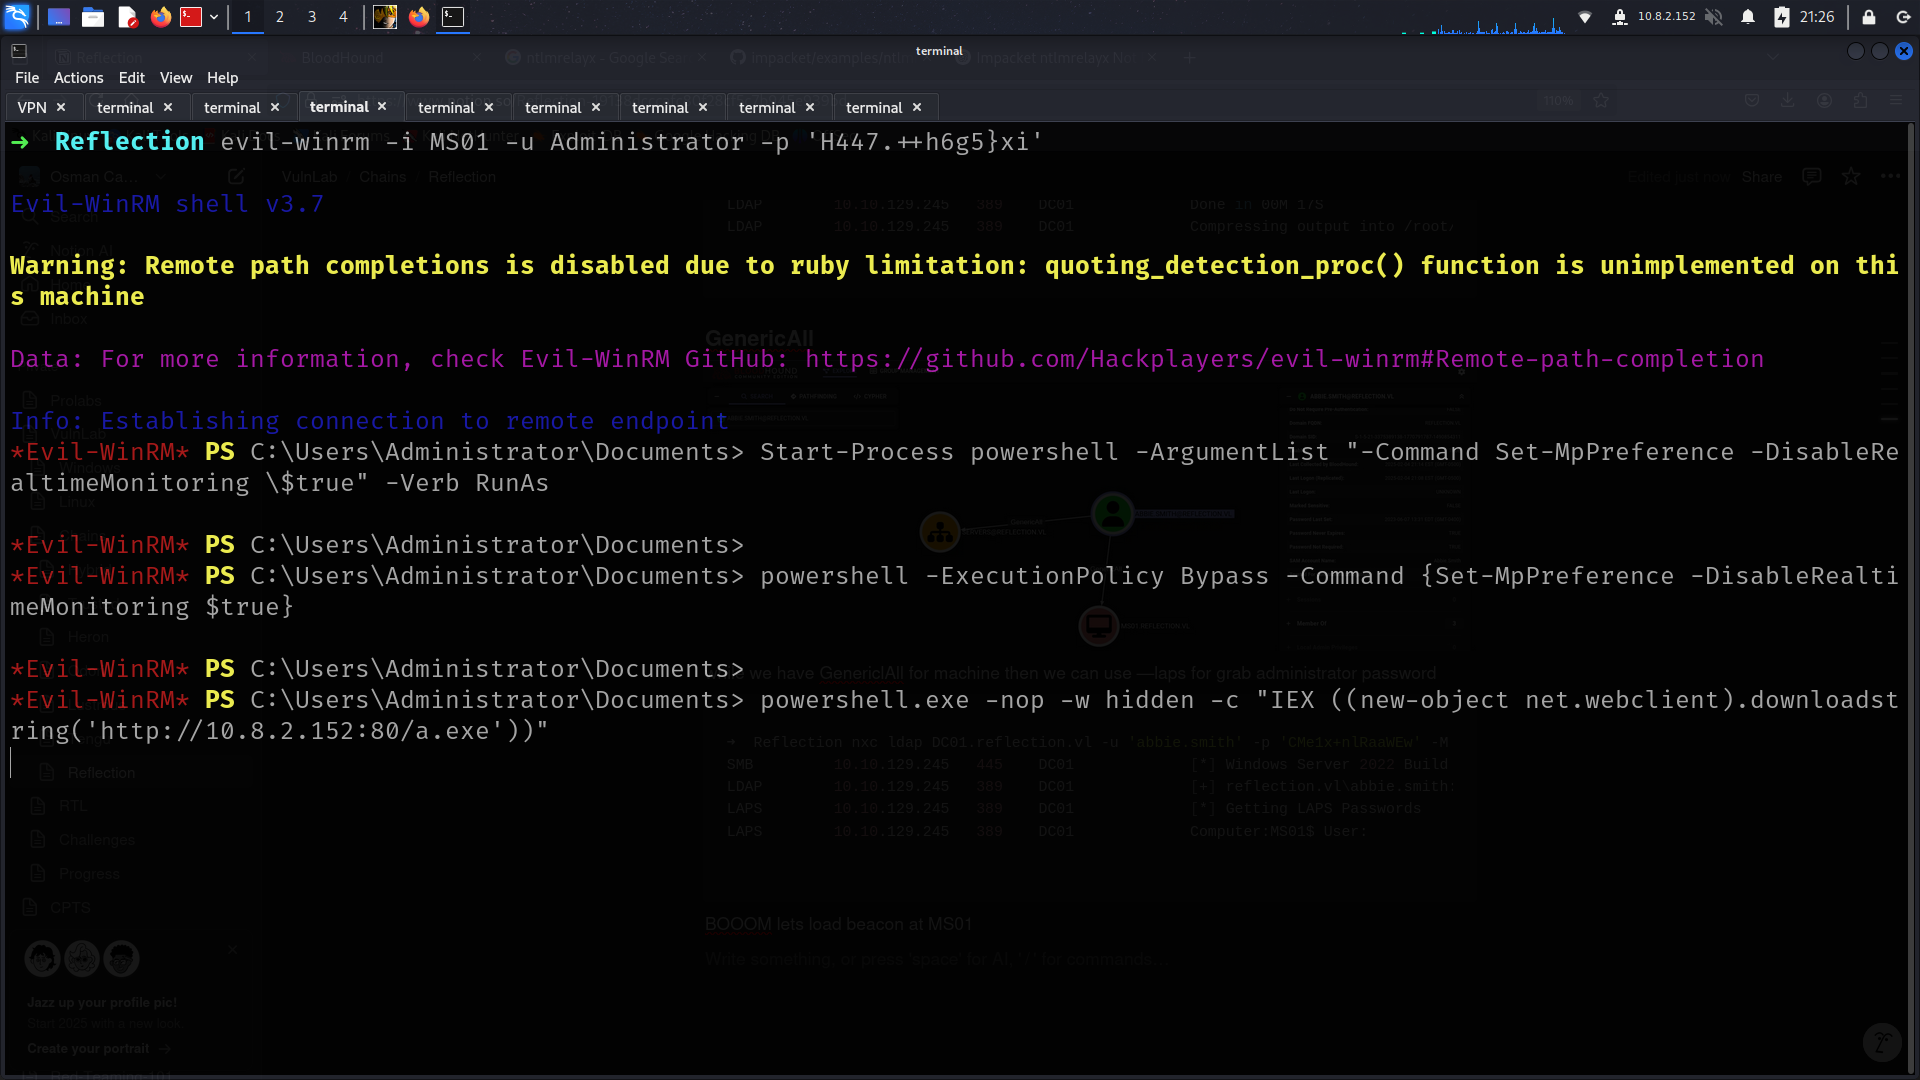
Task: Click the 'Info: Establishing connection to remote endpoint' line
Action: pos(369,421)
